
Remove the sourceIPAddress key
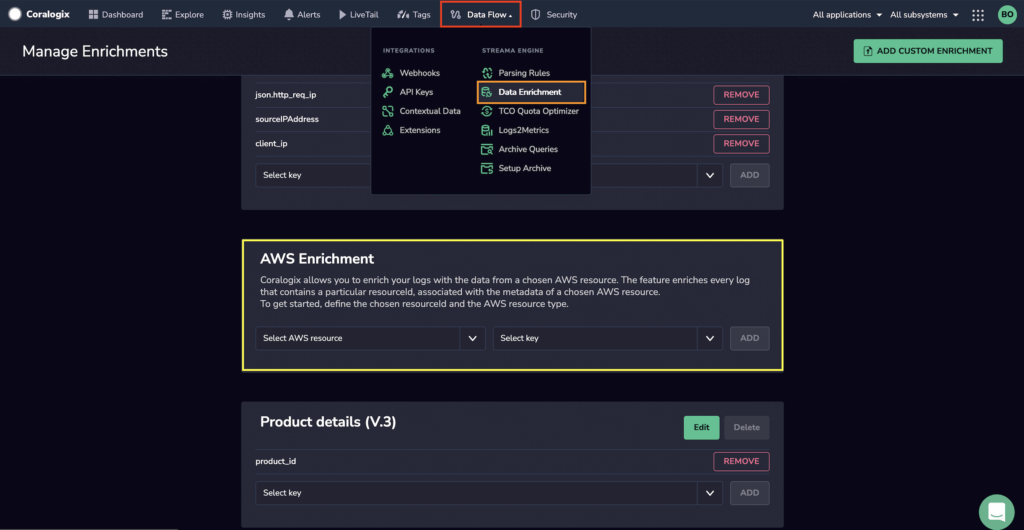741,119
